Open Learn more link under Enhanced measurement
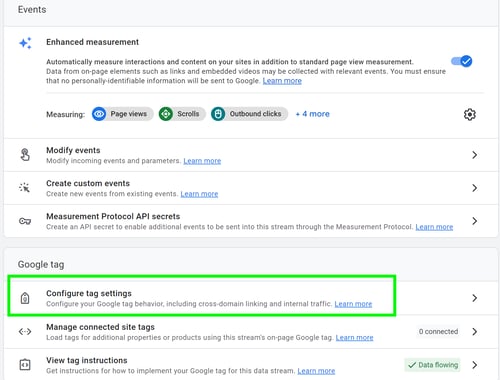500x380 pixels. [282, 81]
